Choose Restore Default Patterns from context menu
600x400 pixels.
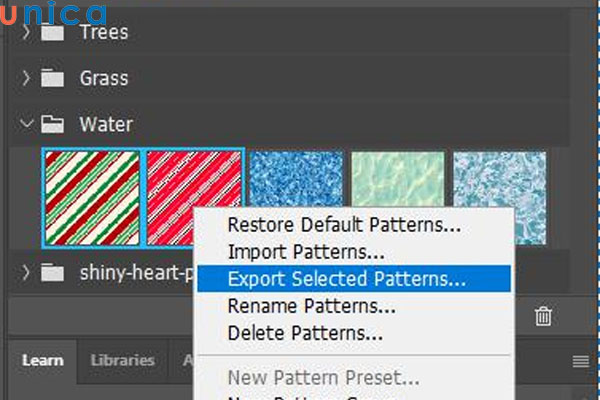click(x=344, y=225)
